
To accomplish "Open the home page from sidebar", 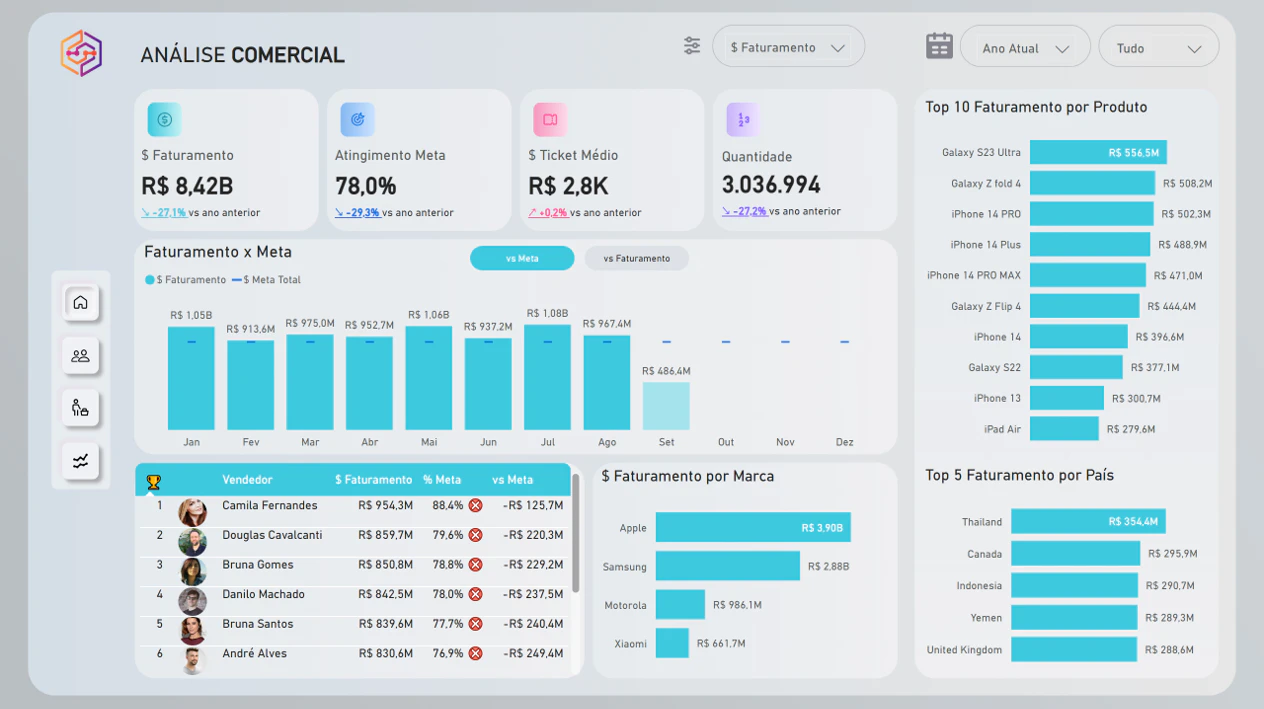I will point(81,302).
